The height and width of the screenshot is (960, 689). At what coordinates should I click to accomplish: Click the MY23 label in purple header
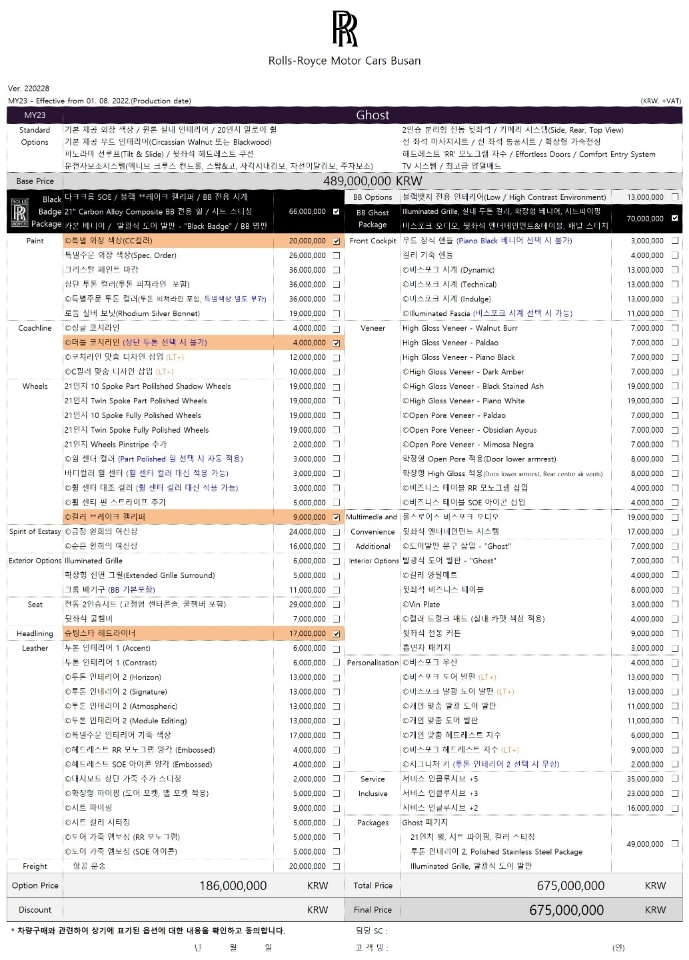click(34, 115)
